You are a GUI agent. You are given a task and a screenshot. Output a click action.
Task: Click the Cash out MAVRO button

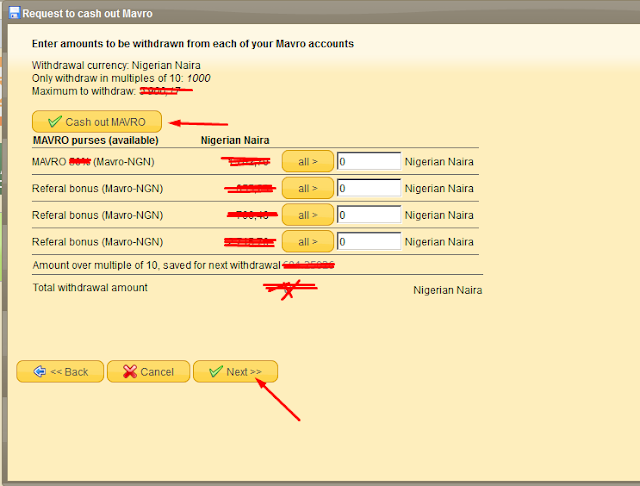coord(97,122)
